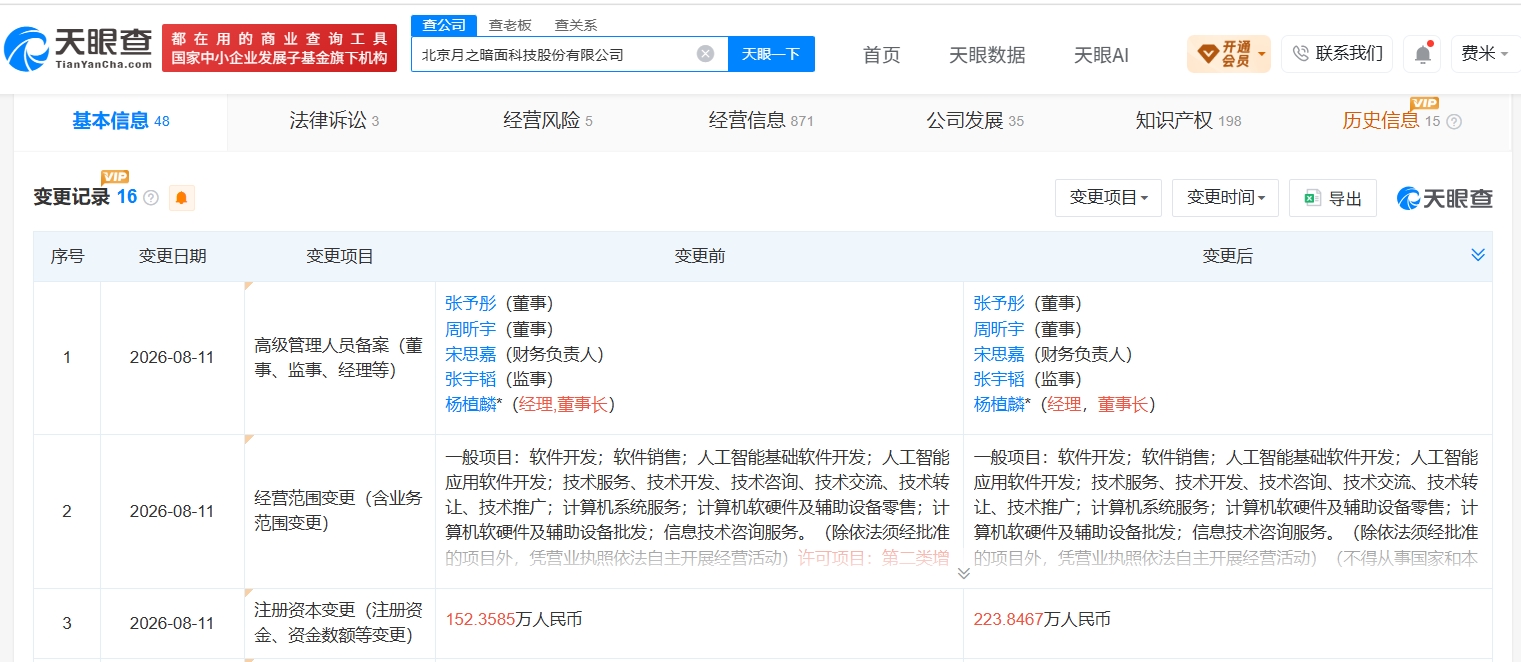Open 张宇韬 link in the 变更后 column
Viewport: 1521px width, 662px height.
[999, 378]
